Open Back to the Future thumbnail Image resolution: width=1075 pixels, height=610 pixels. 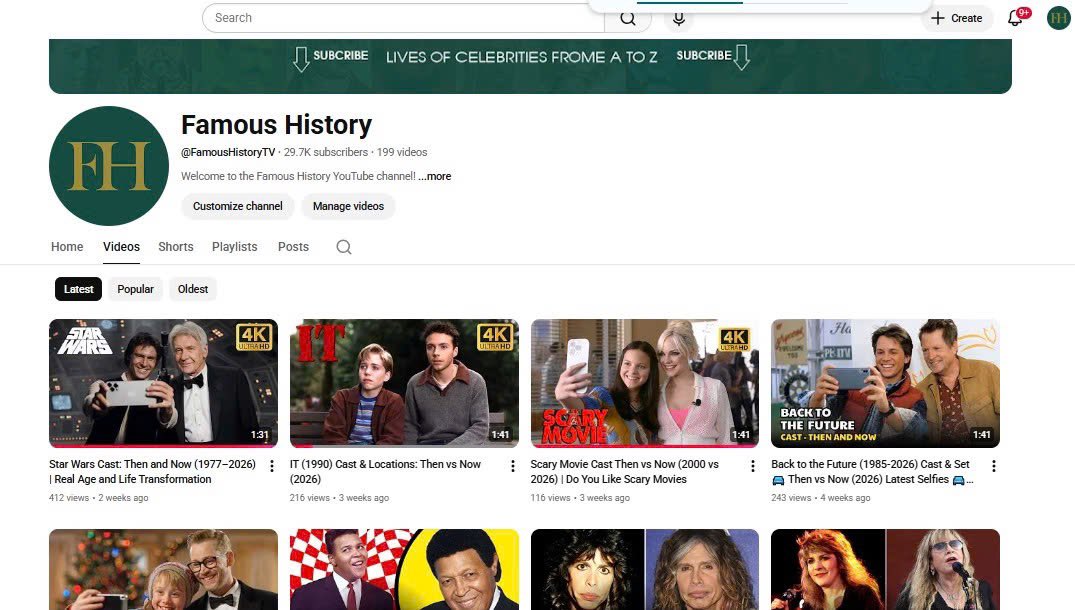(x=886, y=383)
